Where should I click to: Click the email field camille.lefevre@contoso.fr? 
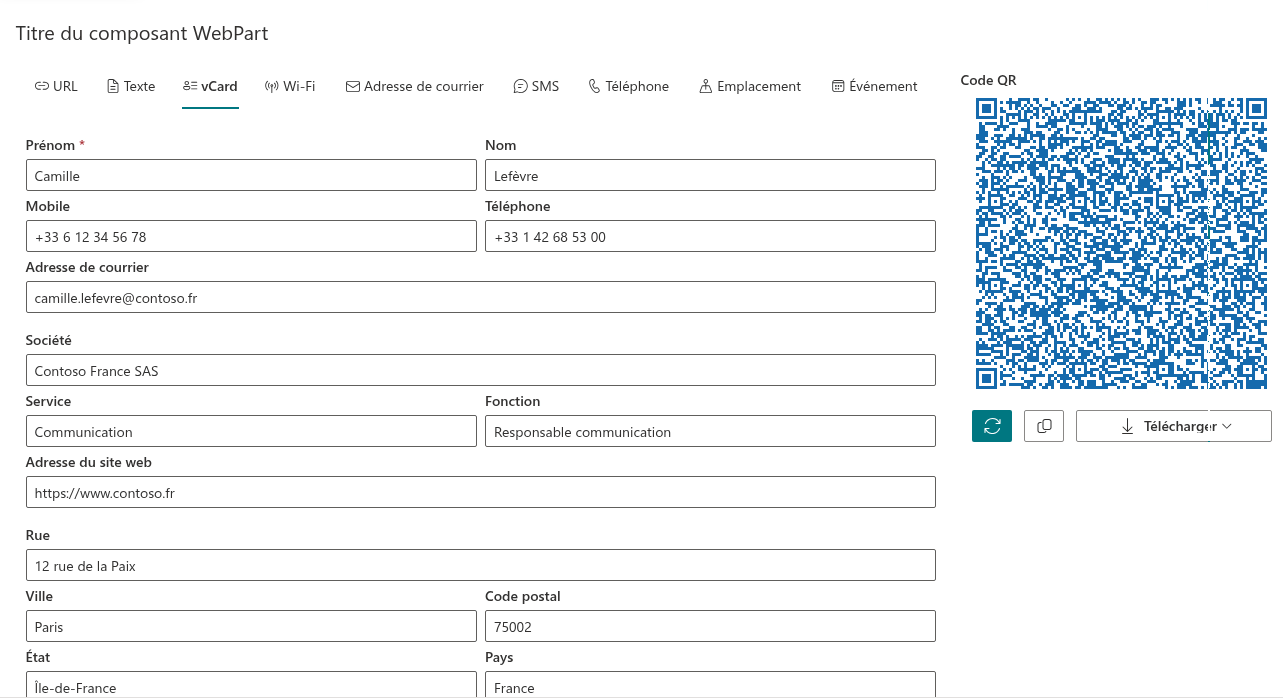pyautogui.click(x=481, y=297)
